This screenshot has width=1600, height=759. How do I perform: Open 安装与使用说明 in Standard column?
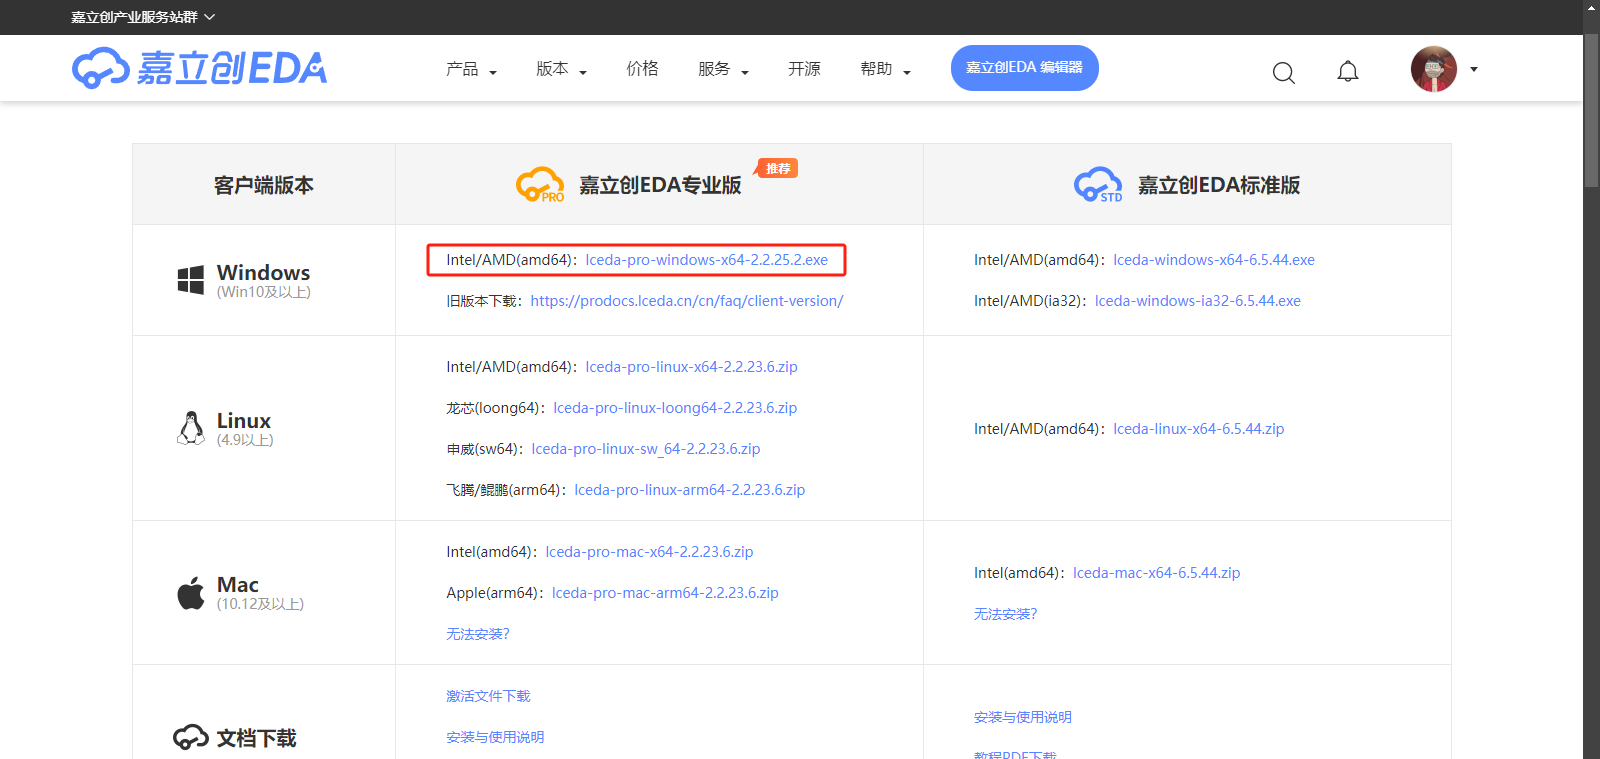[x=1023, y=717]
